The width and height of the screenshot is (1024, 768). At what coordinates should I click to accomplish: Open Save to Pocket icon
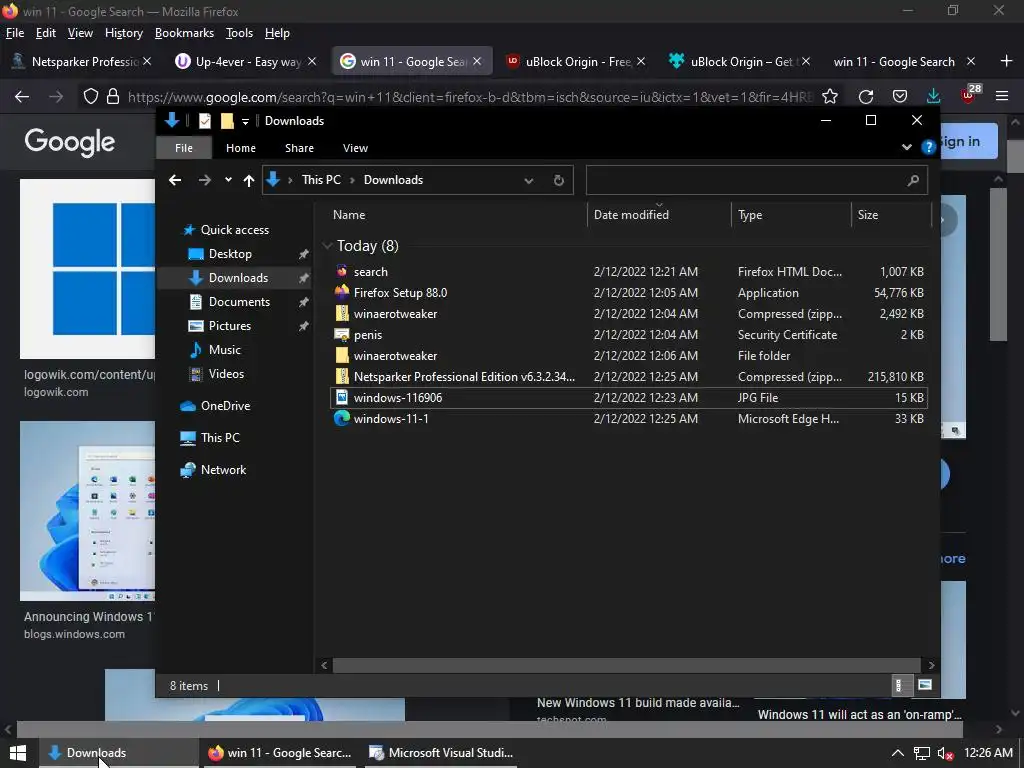pos(900,97)
